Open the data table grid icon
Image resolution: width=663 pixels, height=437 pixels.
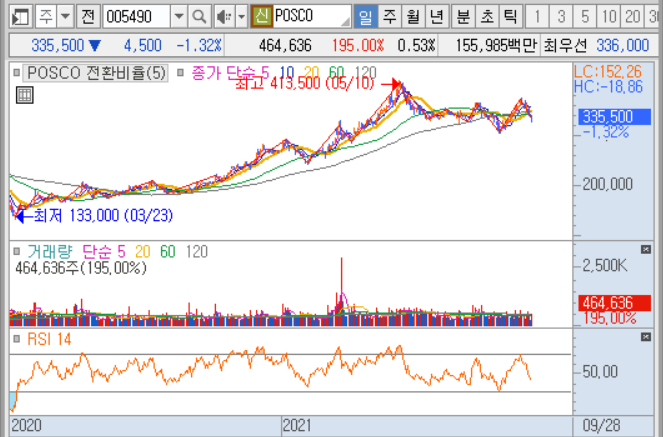coord(25,95)
